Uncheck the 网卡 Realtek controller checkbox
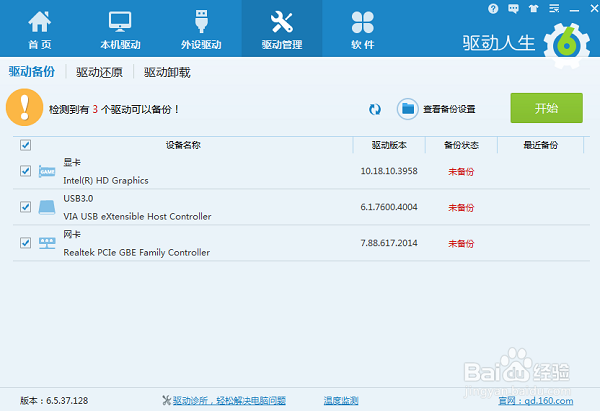 [x=26, y=243]
